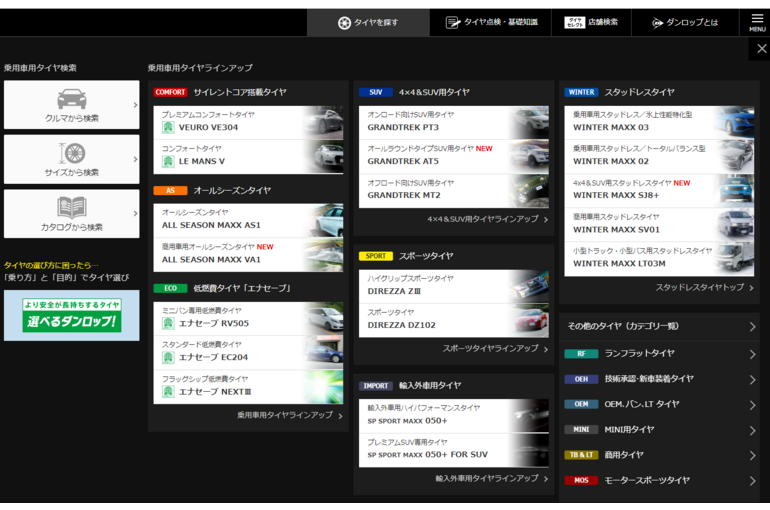Open エナセーブ EC204 tire card
770x510 pixels.
248,353
